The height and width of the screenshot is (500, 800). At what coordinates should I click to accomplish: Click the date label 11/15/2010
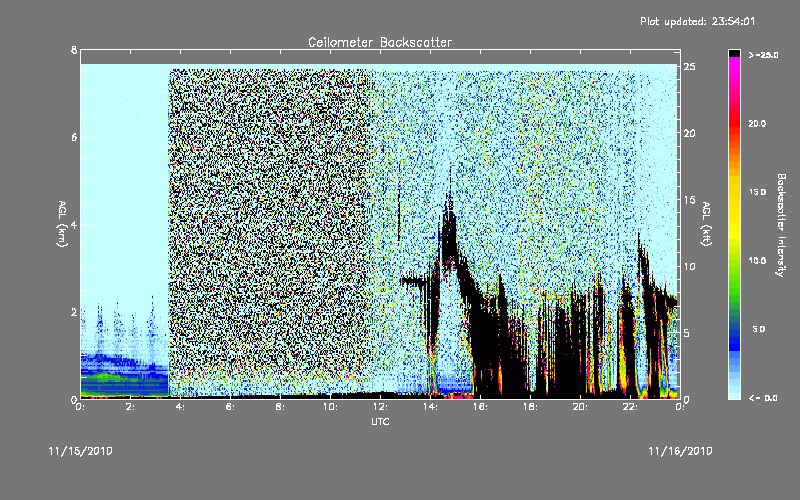click(81, 451)
